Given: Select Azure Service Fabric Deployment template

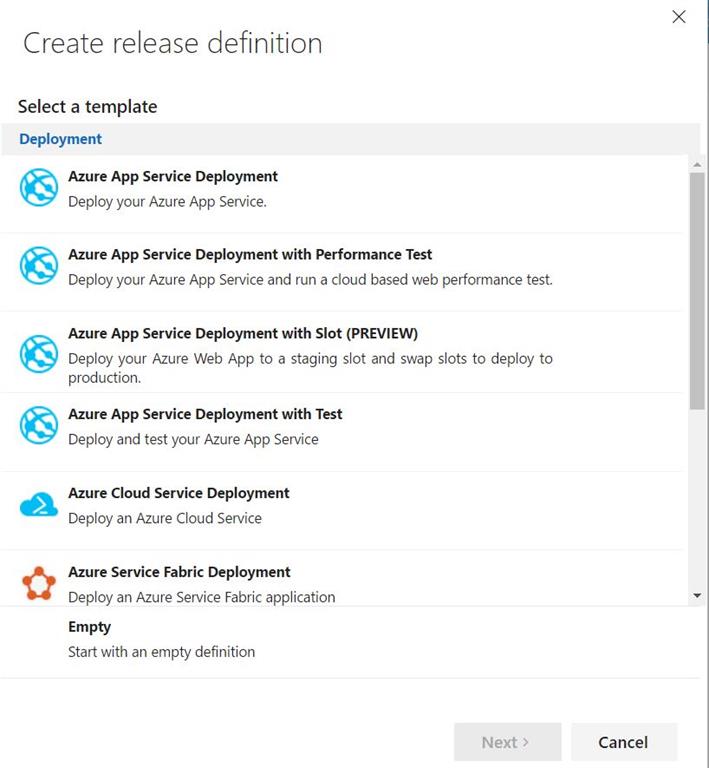Looking at the screenshot, I should [x=179, y=572].
